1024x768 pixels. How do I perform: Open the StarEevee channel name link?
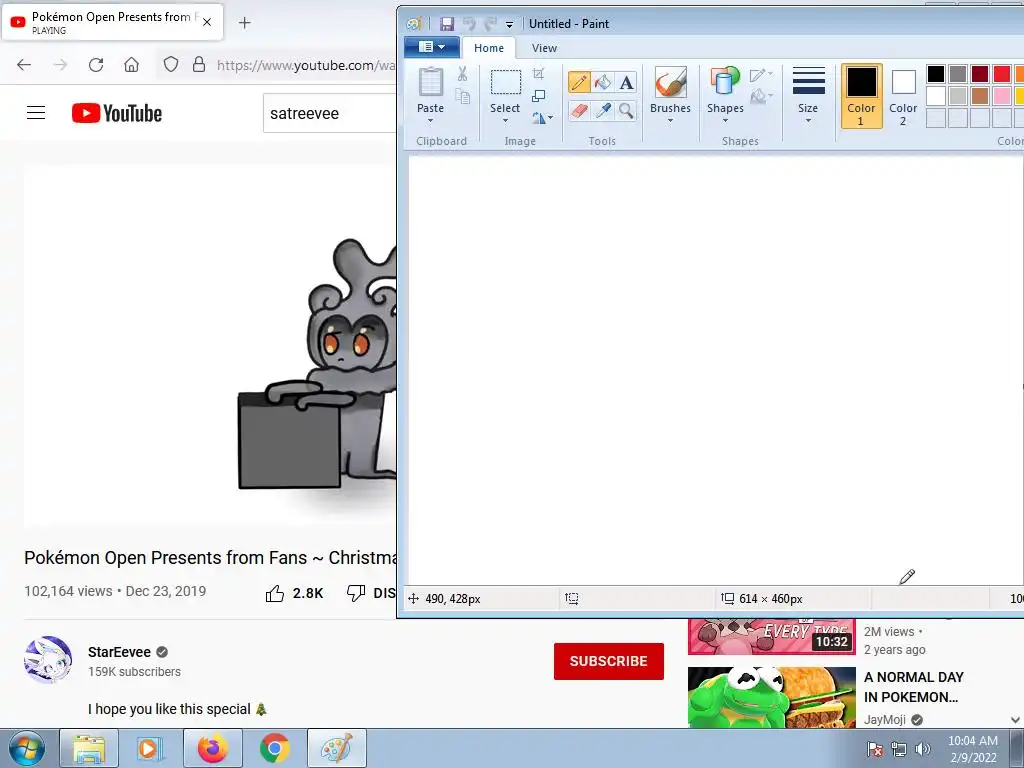120,652
